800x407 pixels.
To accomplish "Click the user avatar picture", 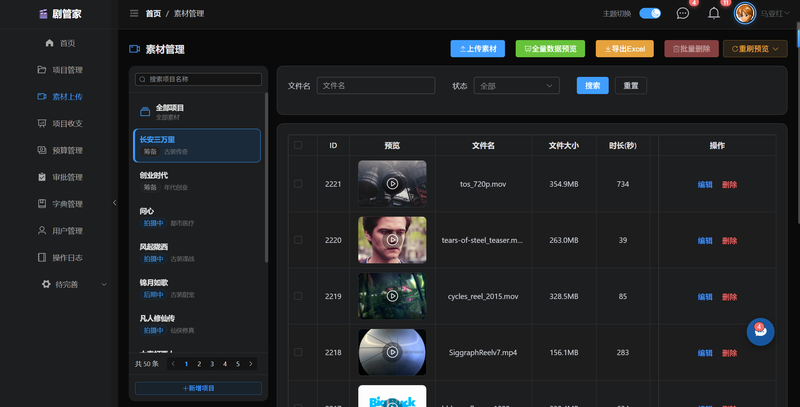I will click(x=744, y=13).
